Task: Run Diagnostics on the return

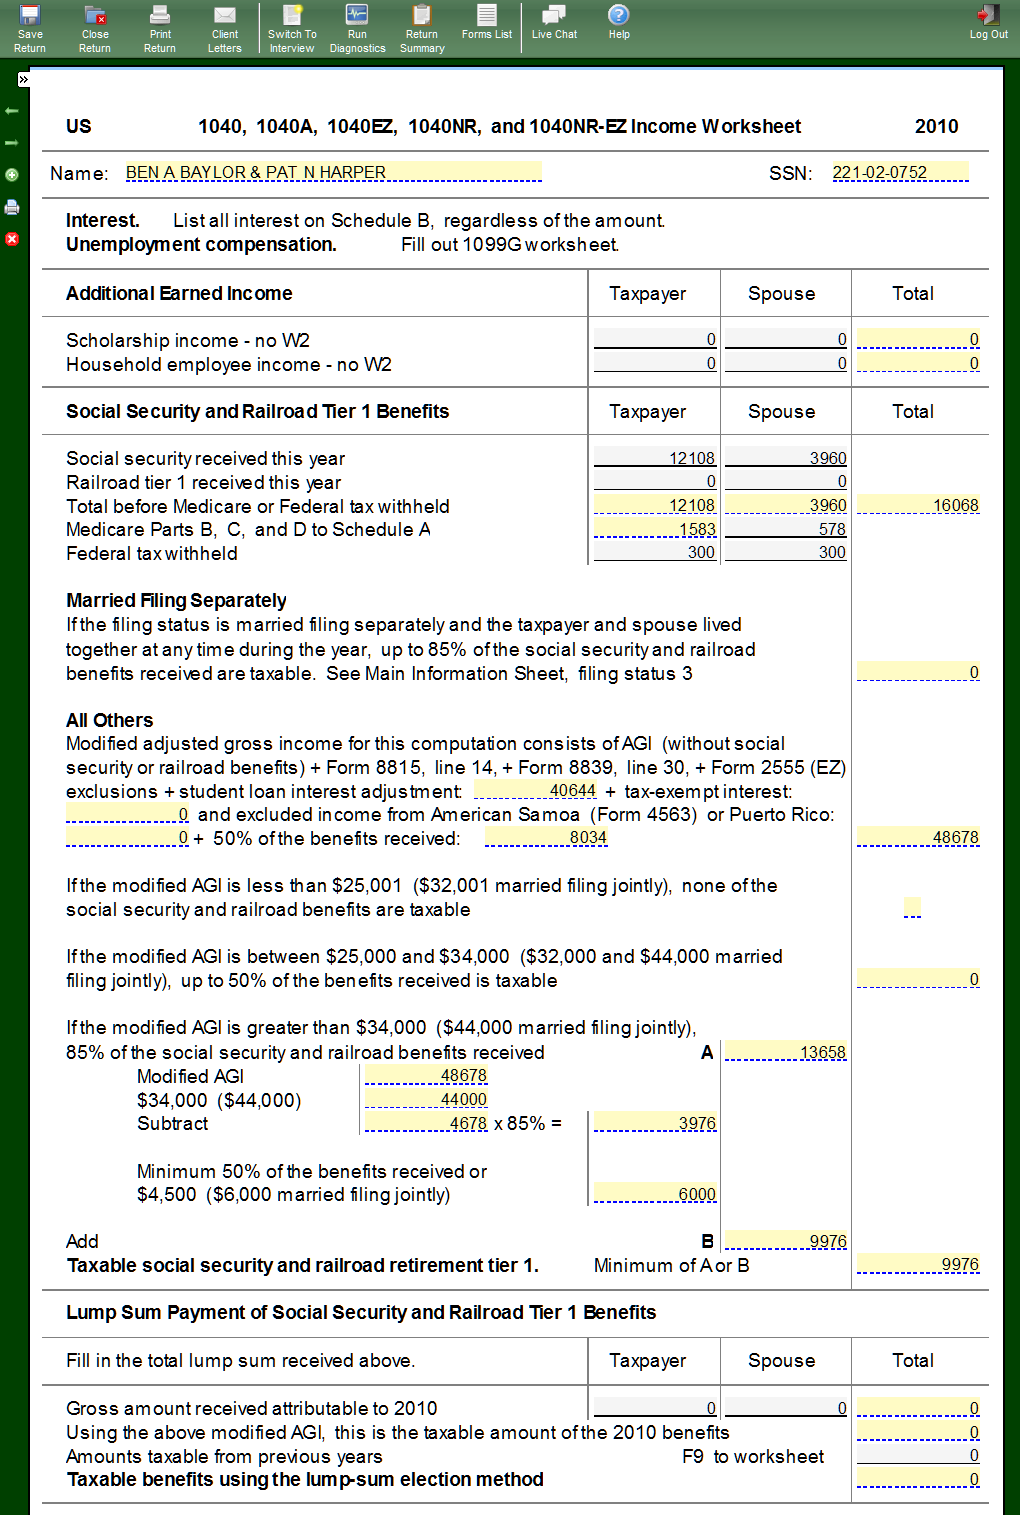Action: tap(357, 28)
